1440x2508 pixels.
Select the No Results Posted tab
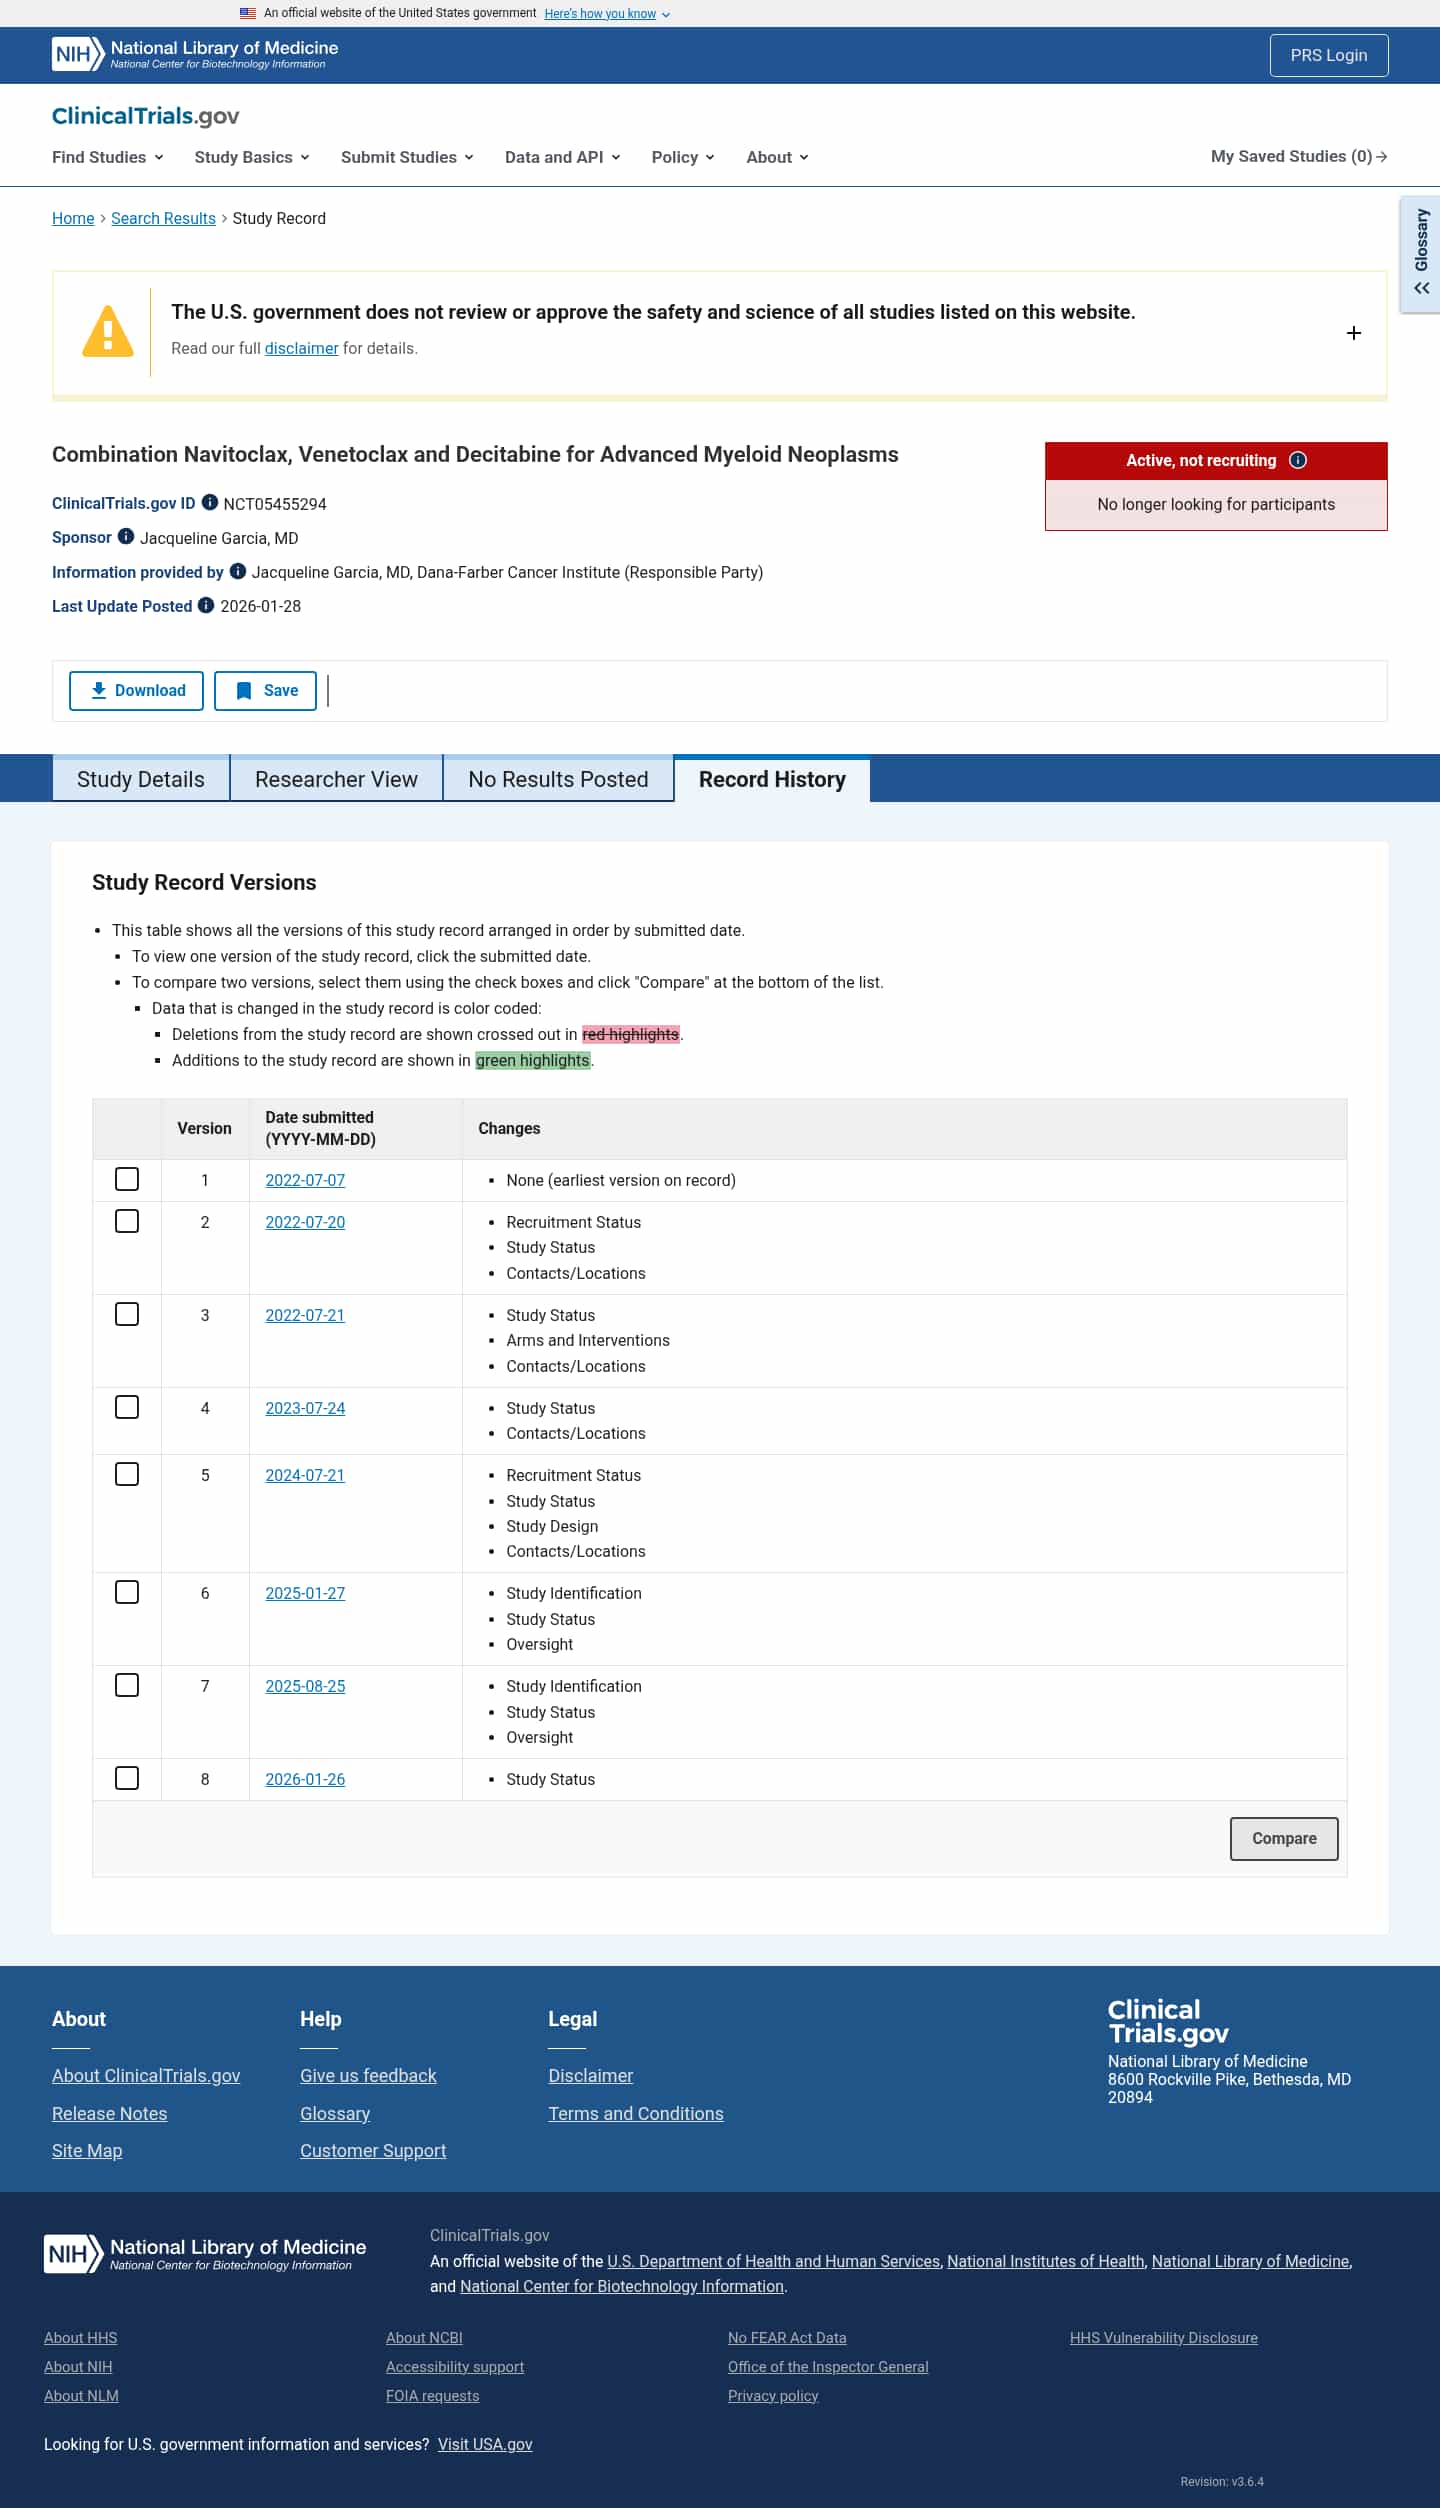coord(558,779)
